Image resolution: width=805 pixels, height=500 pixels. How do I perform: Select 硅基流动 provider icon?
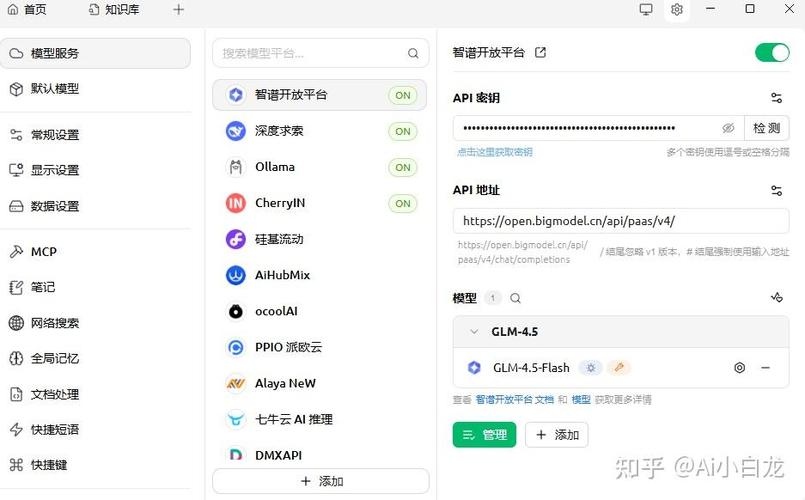point(236,239)
